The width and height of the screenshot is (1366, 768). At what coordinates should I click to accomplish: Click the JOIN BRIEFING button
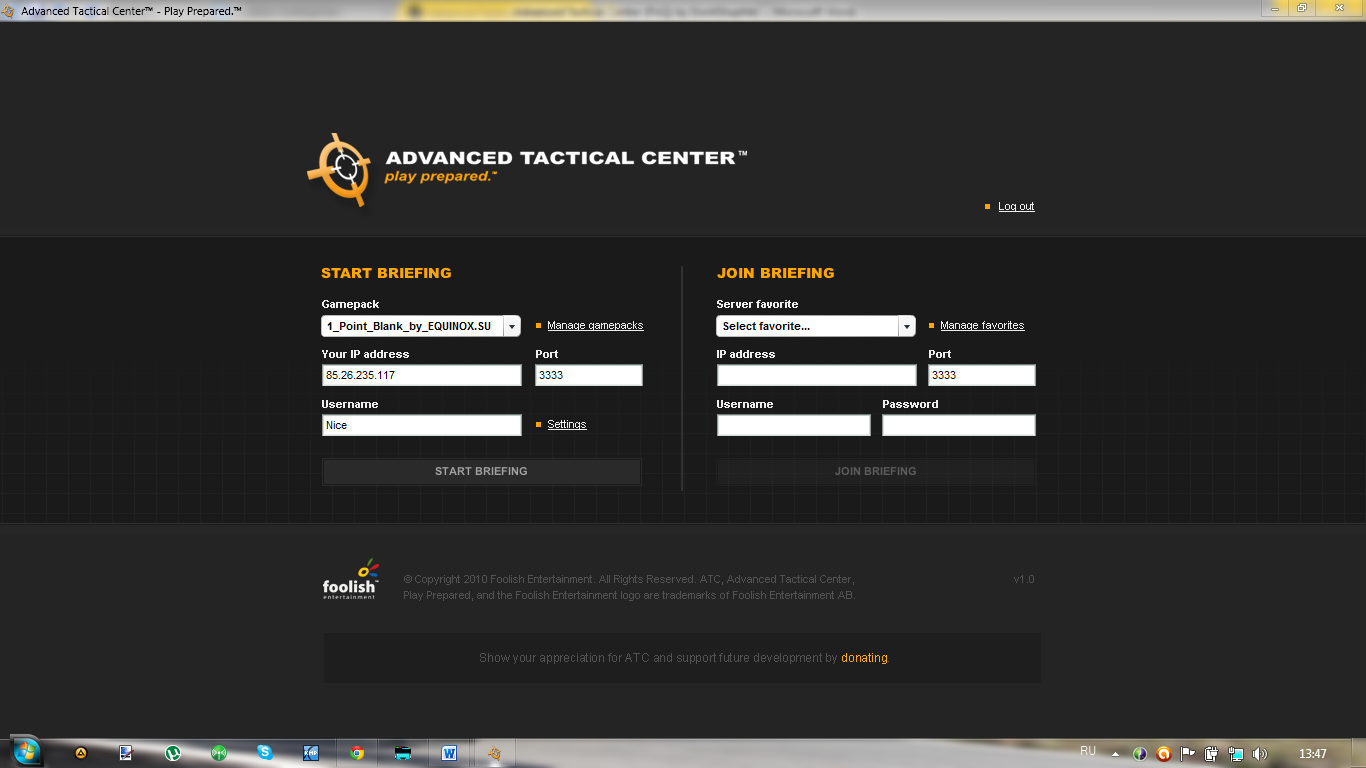pos(876,471)
